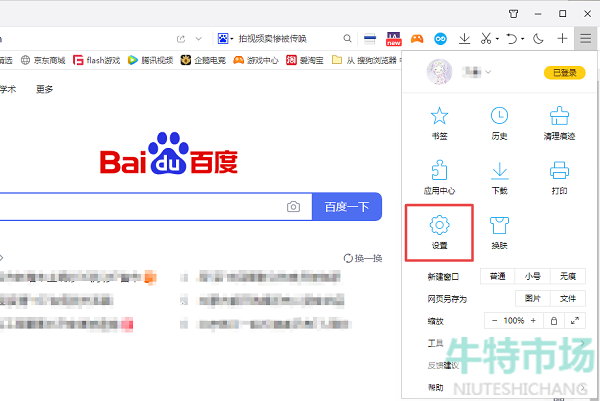Click the plus add-extension toolbar icon
The width and height of the screenshot is (600, 401).
tap(562, 38)
